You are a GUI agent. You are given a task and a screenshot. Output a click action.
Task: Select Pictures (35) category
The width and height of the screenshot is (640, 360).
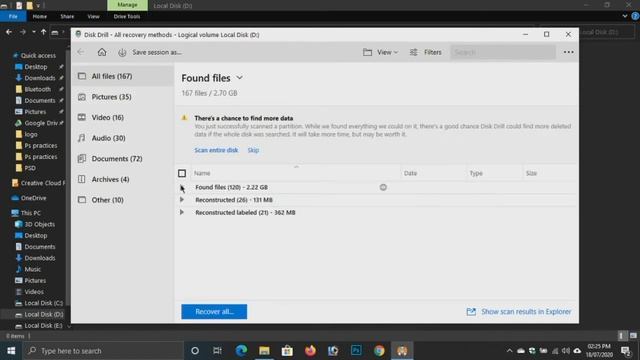tap(122, 97)
